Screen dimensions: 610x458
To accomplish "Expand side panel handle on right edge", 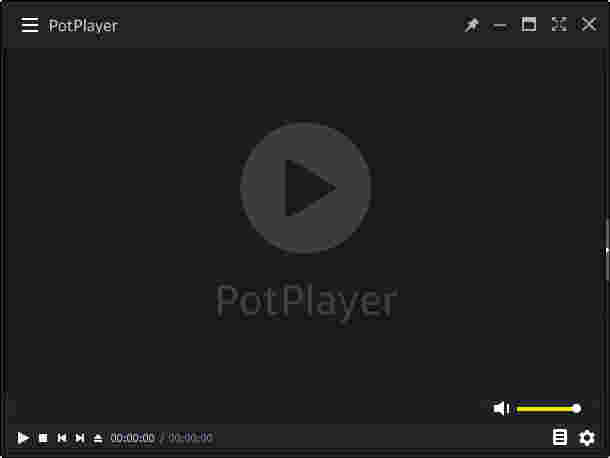I will tap(607, 250).
